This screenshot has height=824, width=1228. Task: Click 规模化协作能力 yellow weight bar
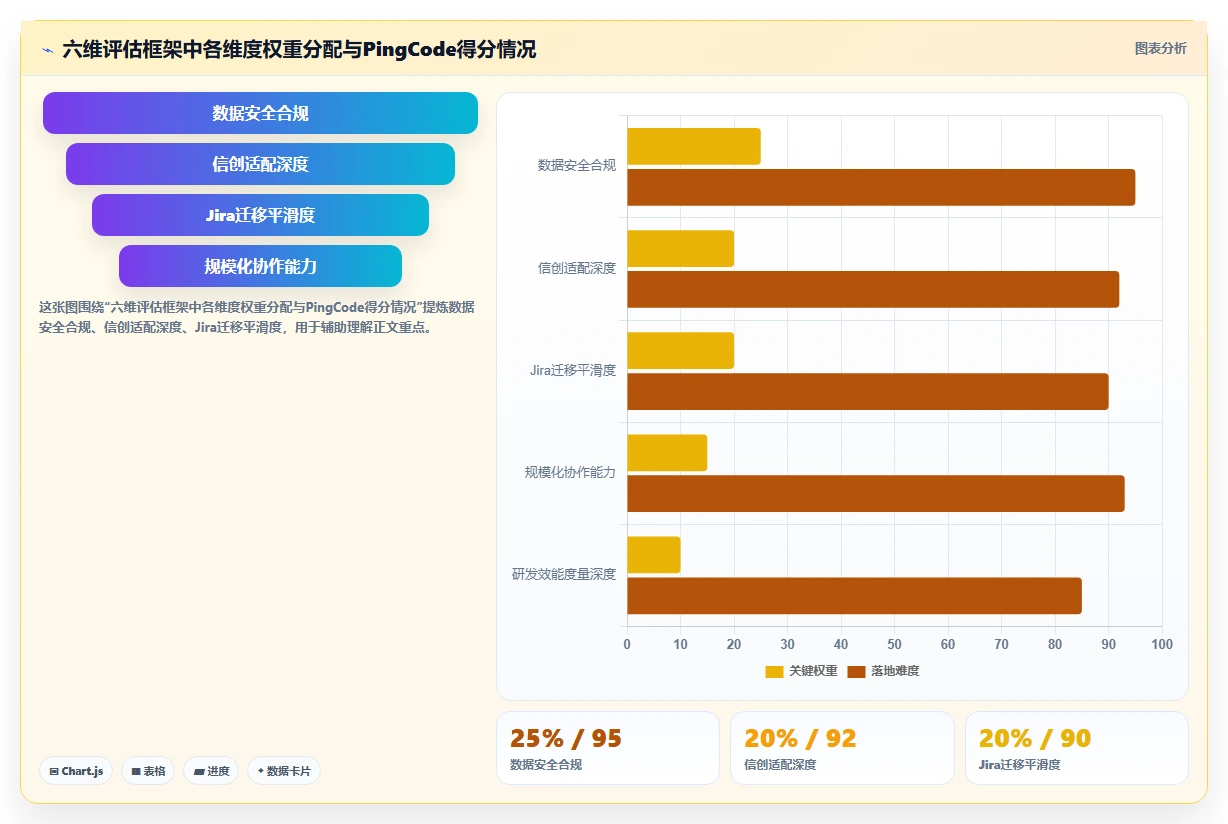click(x=667, y=453)
